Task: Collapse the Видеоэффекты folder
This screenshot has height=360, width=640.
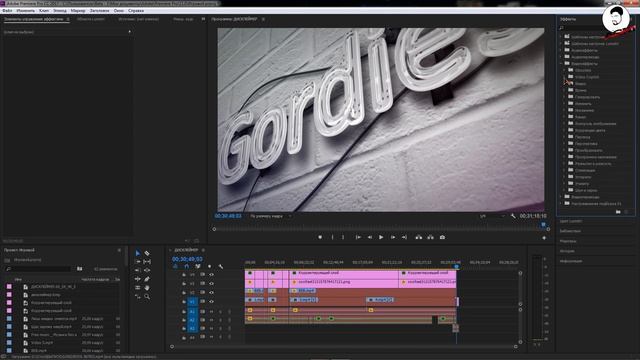Action: [561, 64]
